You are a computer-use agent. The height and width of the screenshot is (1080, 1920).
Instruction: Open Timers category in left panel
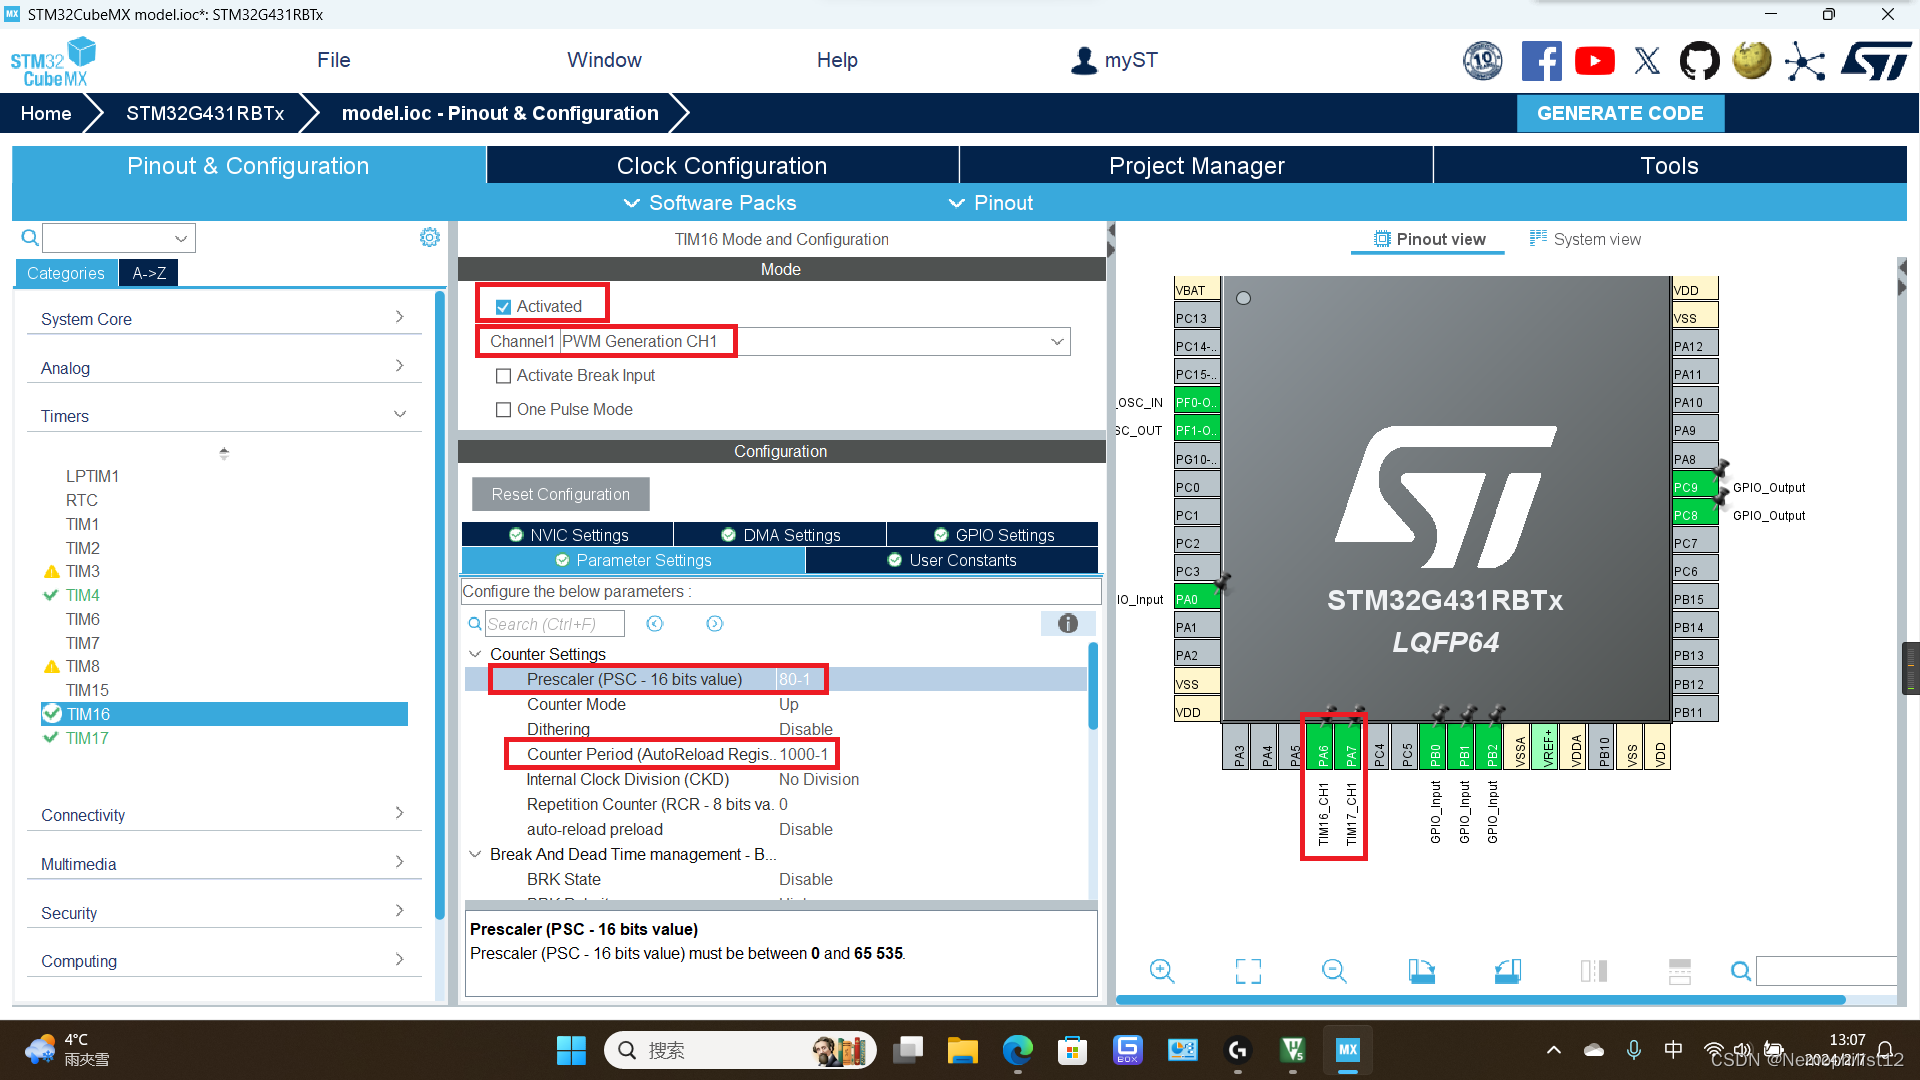(66, 415)
